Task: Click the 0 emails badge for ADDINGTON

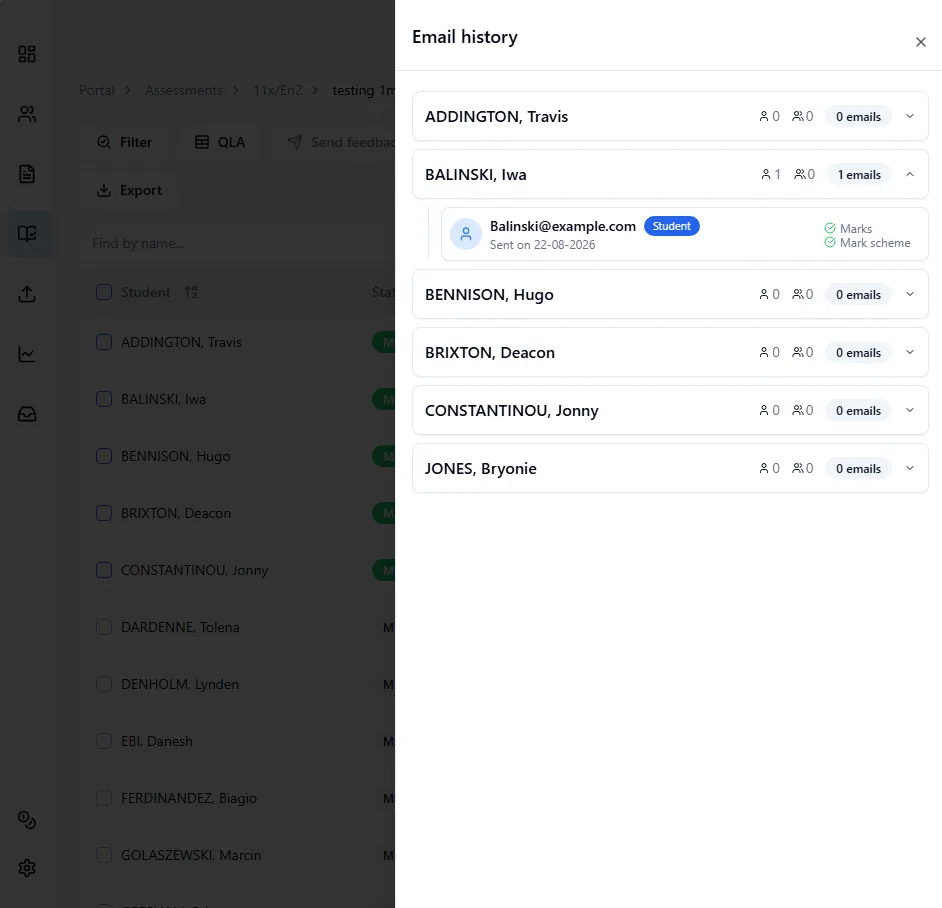Action: click(858, 117)
